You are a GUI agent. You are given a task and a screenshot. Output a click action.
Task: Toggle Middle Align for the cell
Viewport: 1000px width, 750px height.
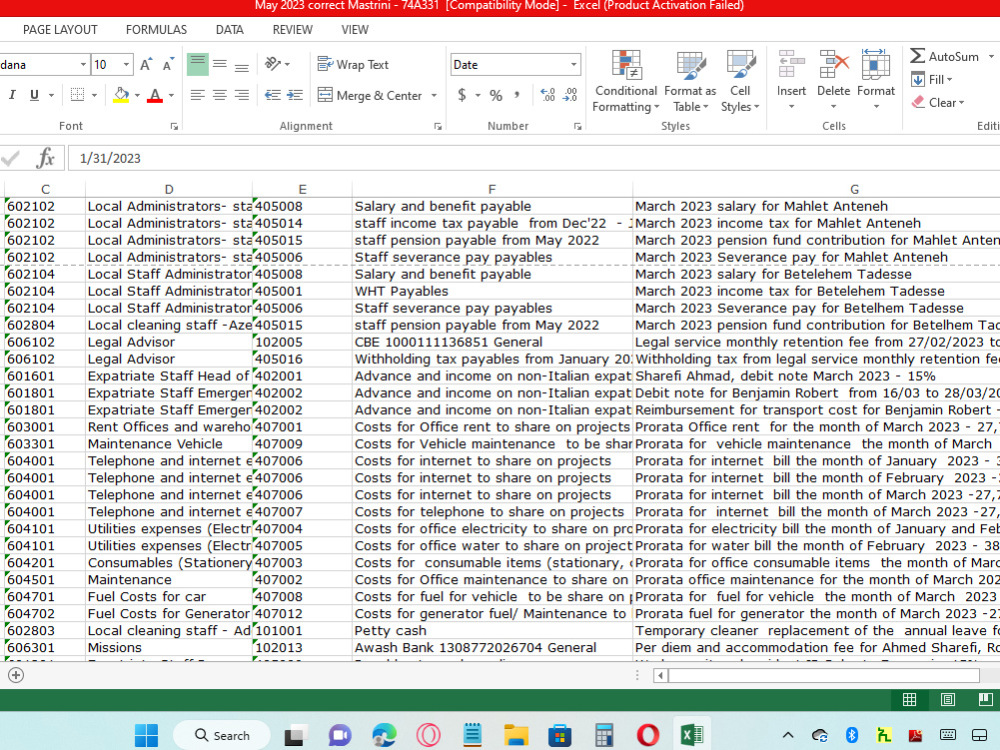coord(220,64)
